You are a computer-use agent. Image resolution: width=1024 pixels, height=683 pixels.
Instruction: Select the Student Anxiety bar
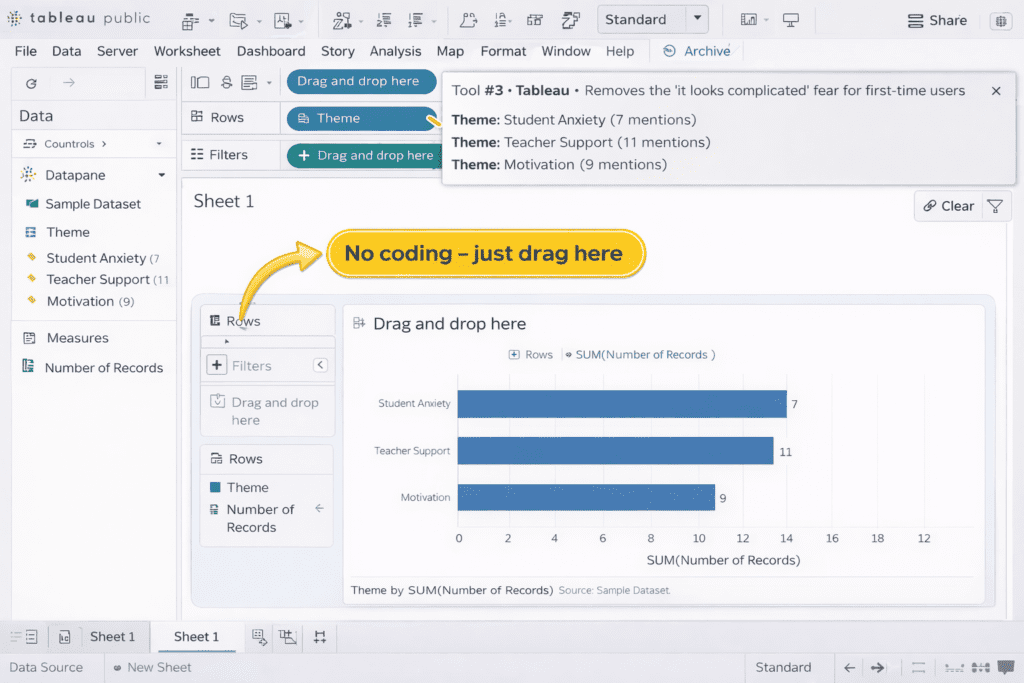[622, 404]
